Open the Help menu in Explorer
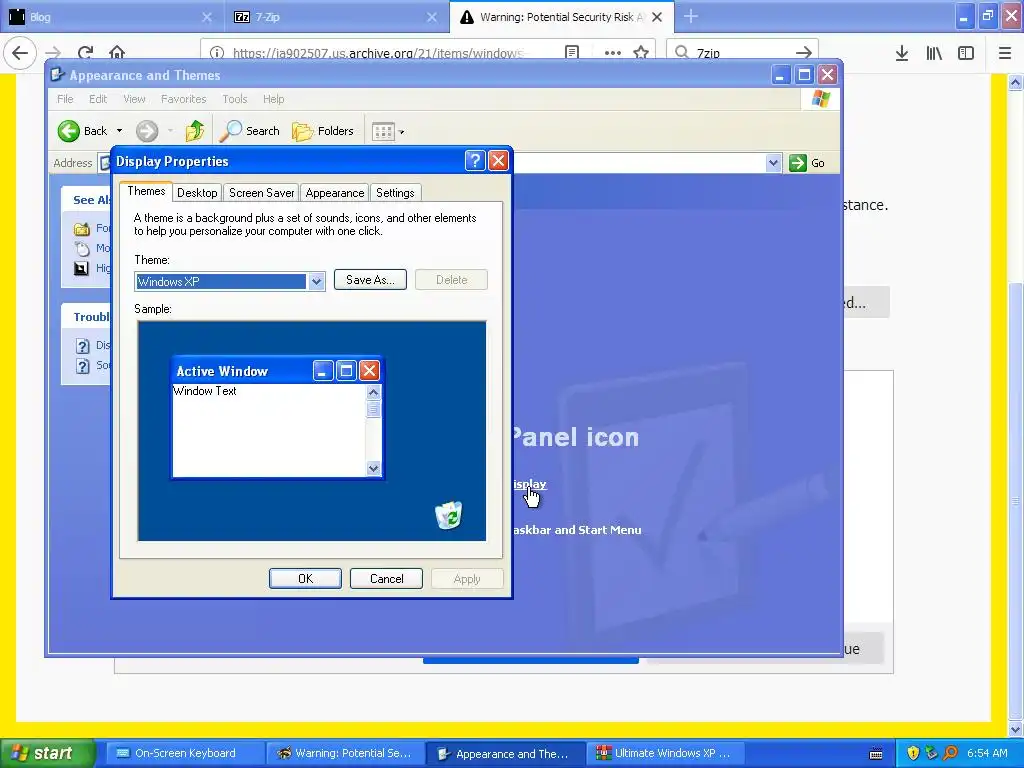 tap(274, 99)
